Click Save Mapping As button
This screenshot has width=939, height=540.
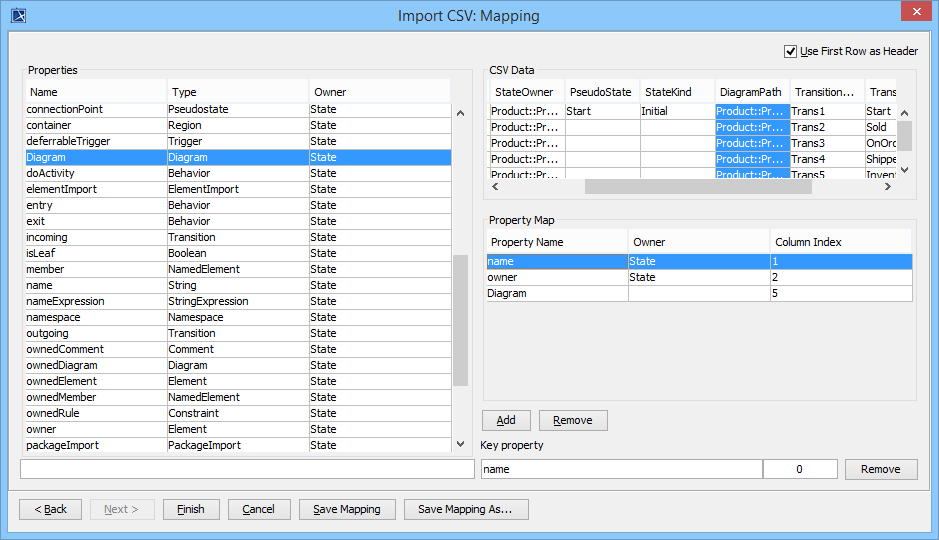pos(465,509)
